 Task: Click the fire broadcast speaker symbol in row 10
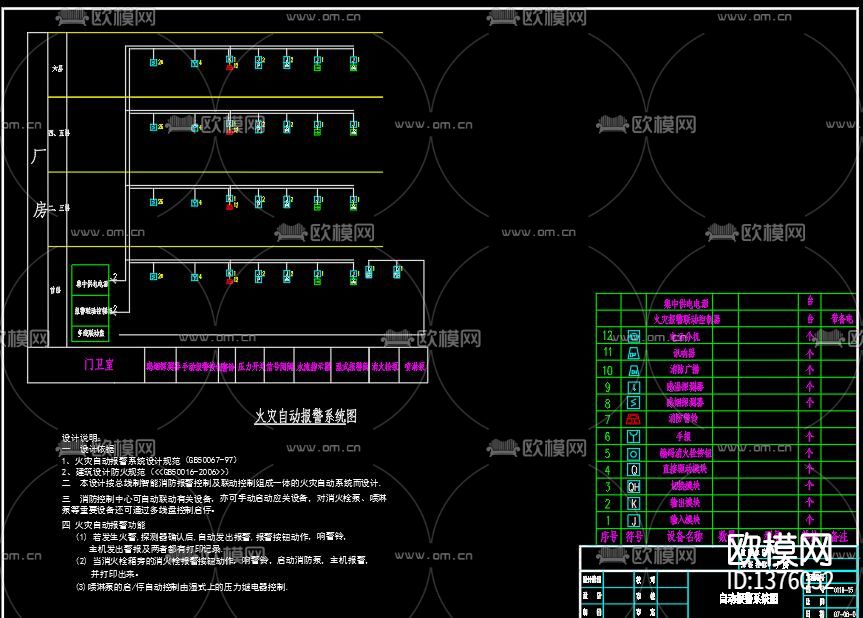point(632,370)
